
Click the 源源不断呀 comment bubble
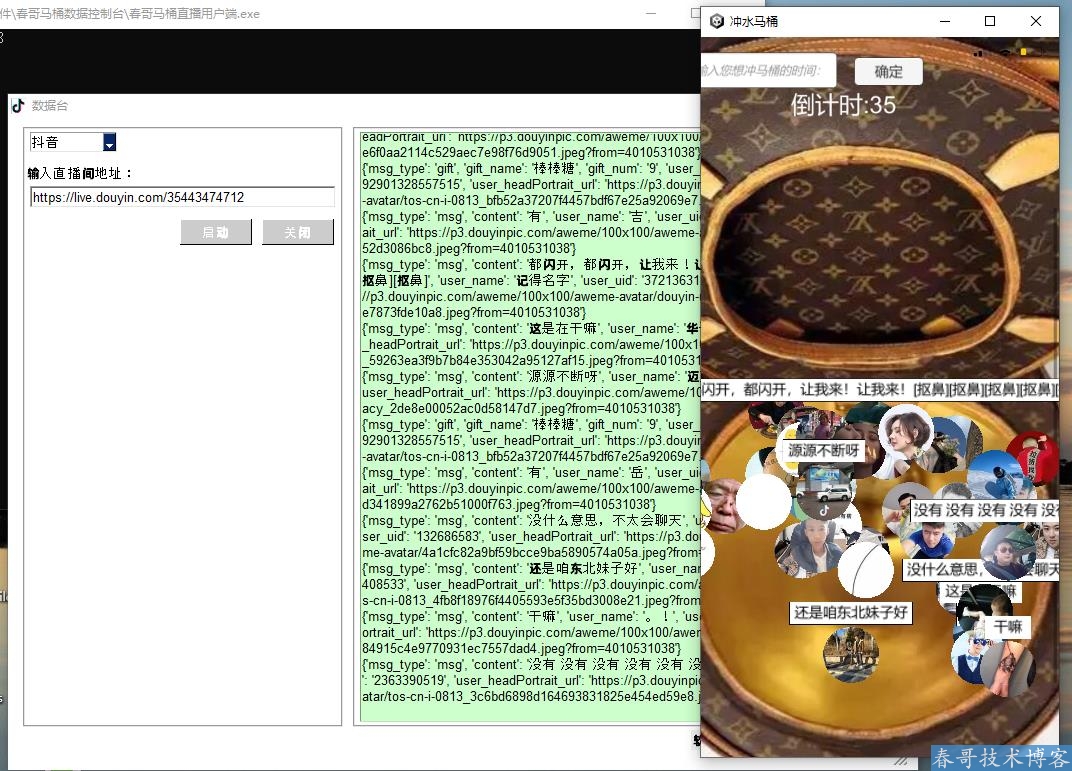823,450
